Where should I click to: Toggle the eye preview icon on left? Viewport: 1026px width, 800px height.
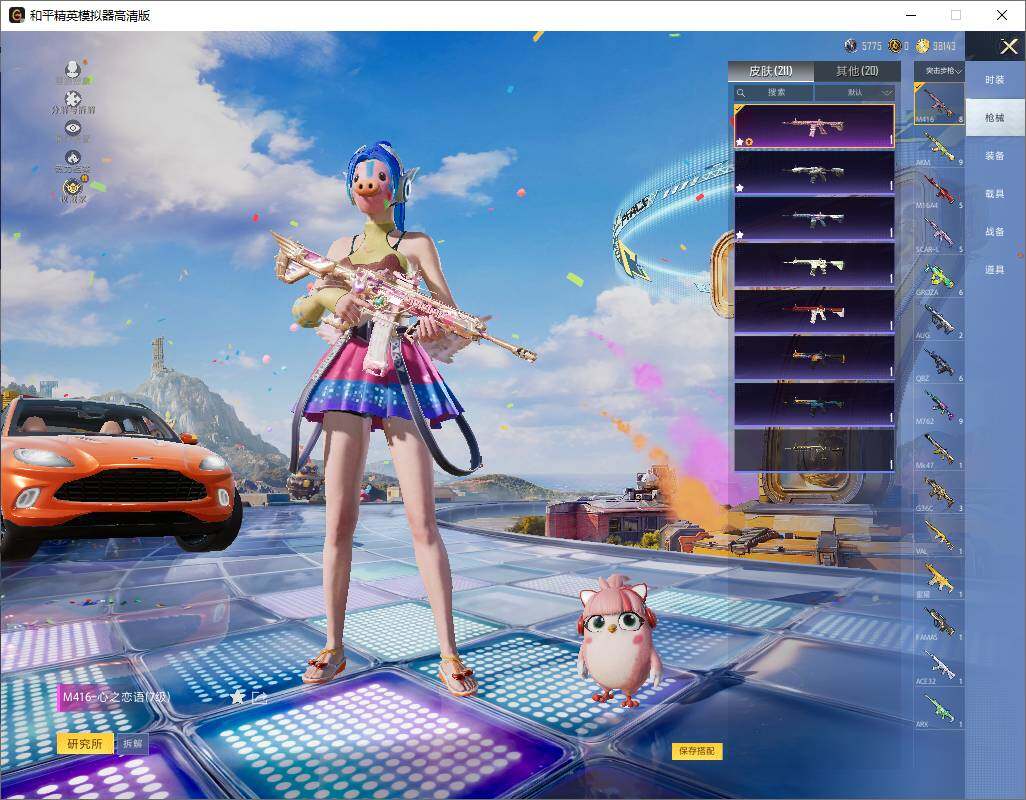click(x=73, y=128)
